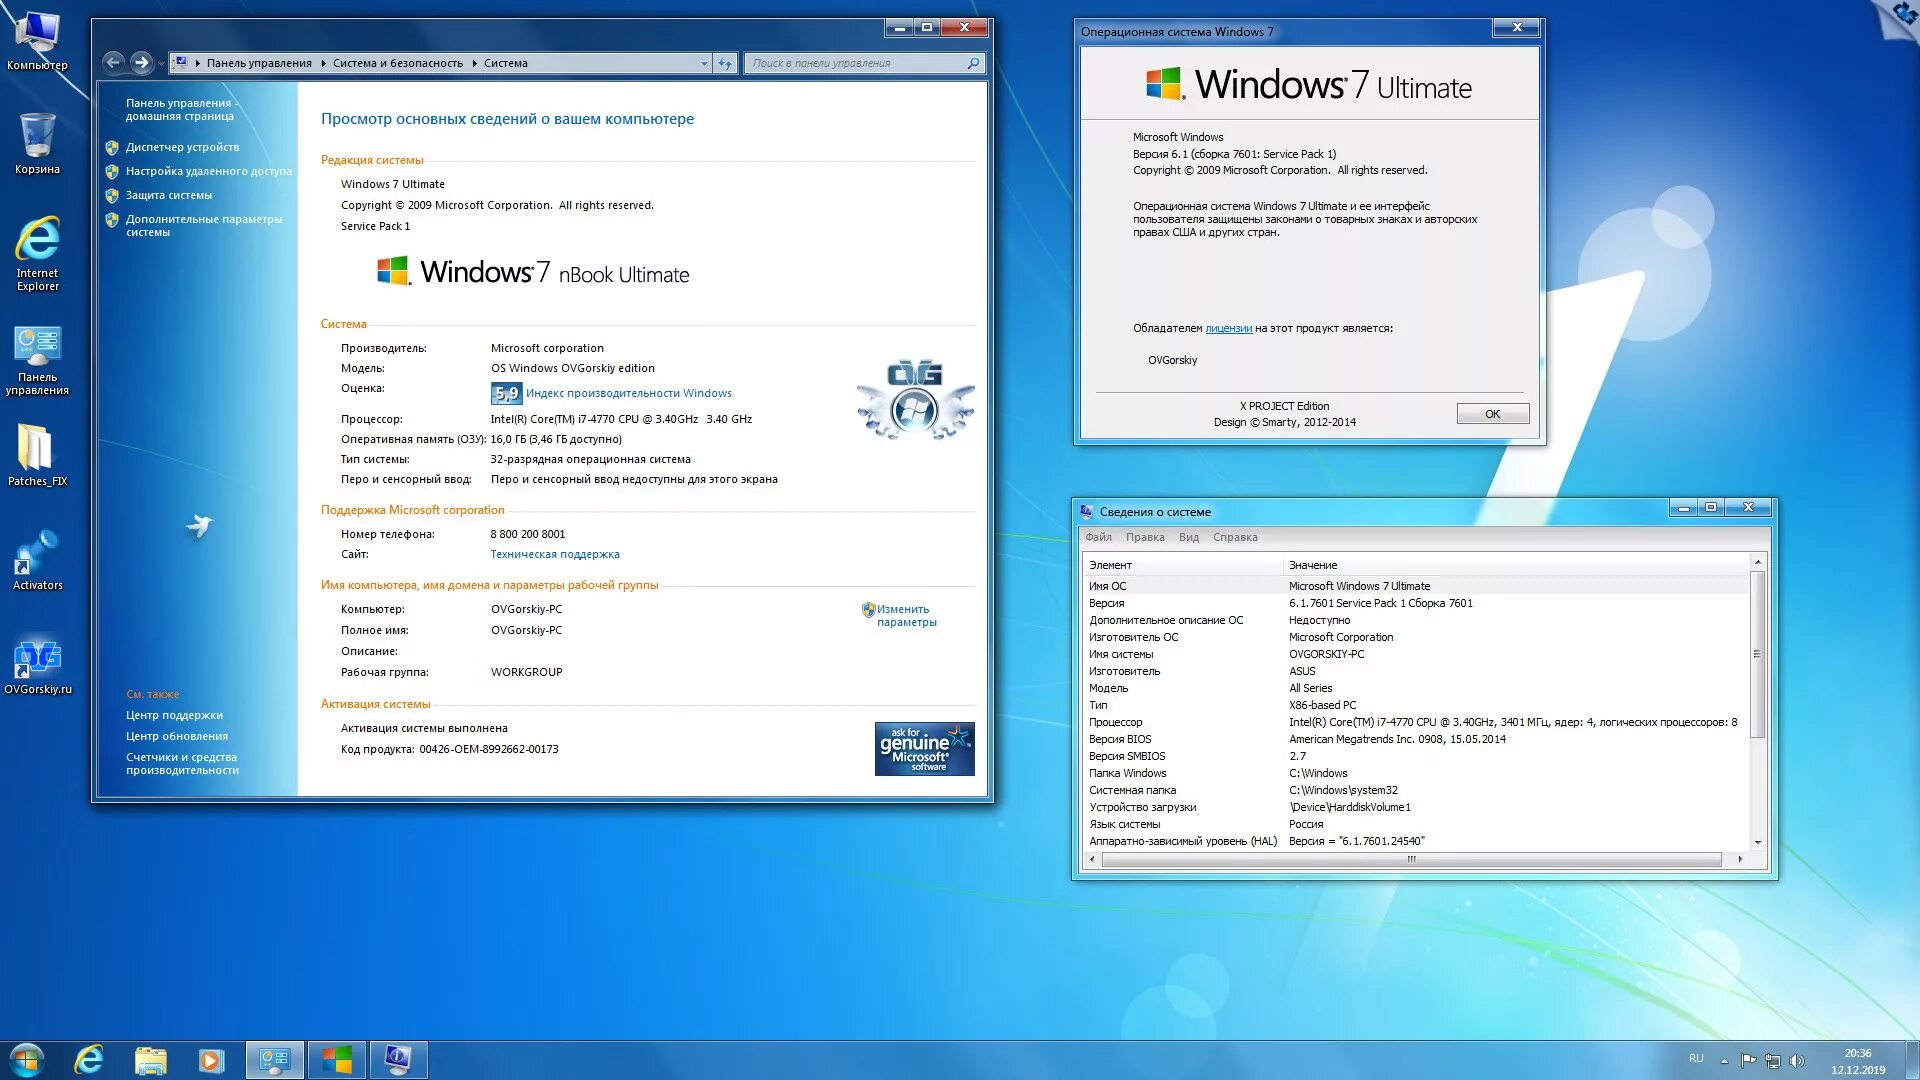Screen dimensions: 1920x1080
Task: Click the 5,9 performance index badge
Action: pyautogui.click(x=506, y=393)
